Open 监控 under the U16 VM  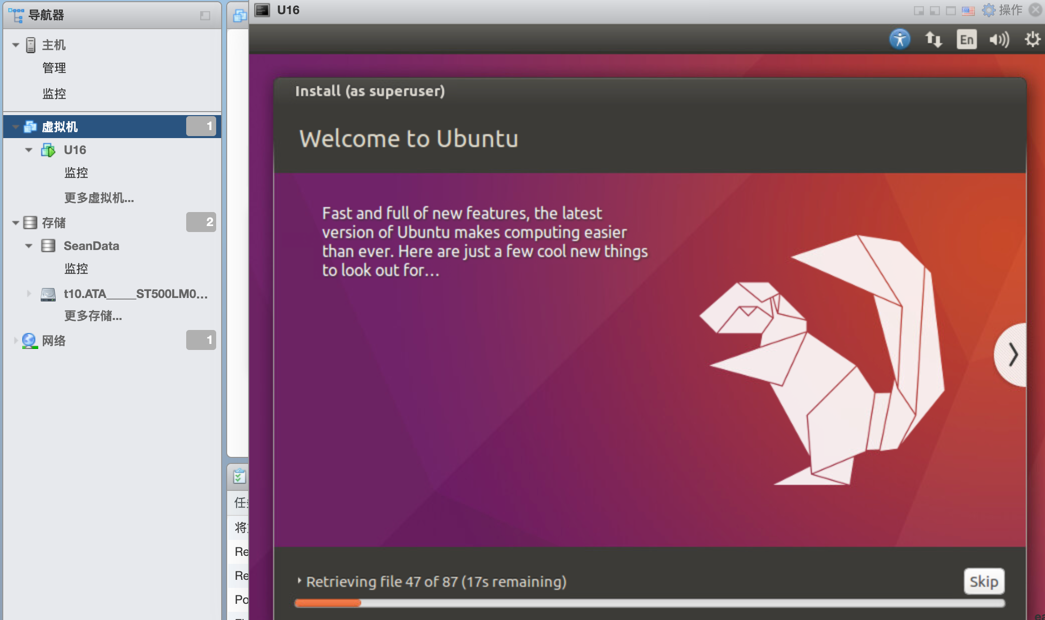coord(76,173)
